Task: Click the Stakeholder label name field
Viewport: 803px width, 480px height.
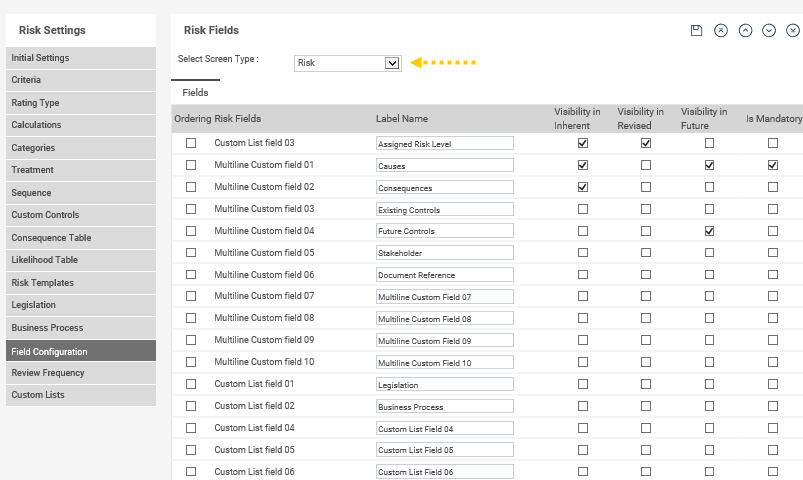Action: pos(444,254)
